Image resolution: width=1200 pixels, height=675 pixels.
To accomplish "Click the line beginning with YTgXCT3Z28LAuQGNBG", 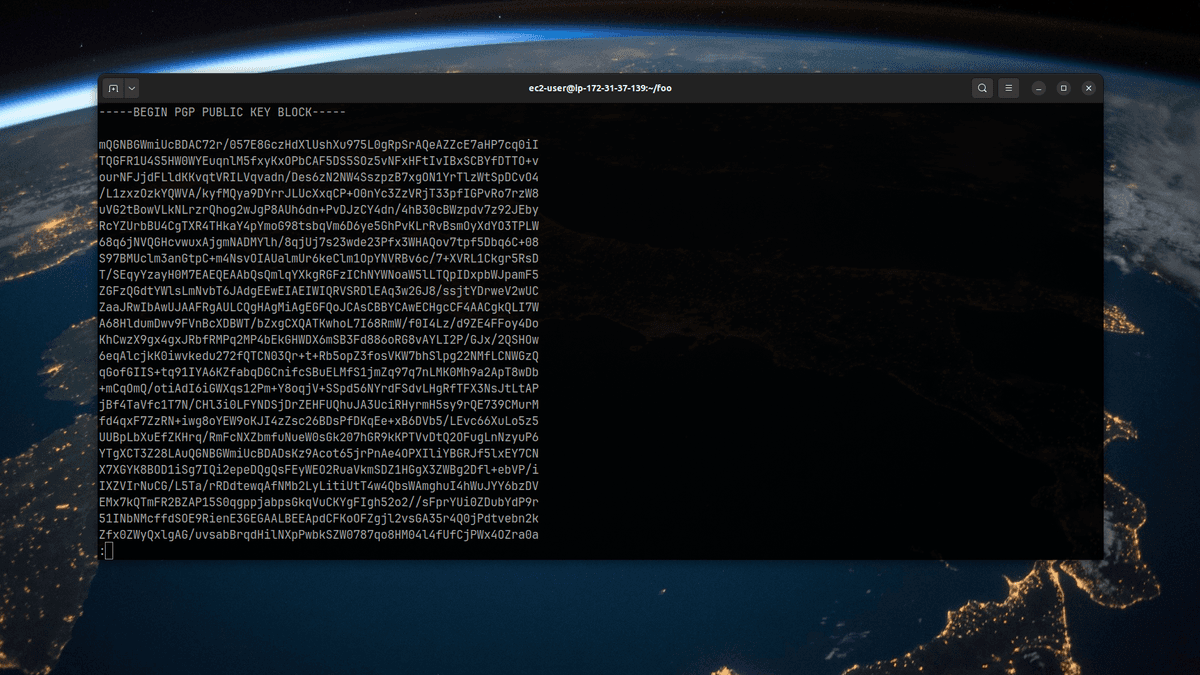I will coord(318,453).
